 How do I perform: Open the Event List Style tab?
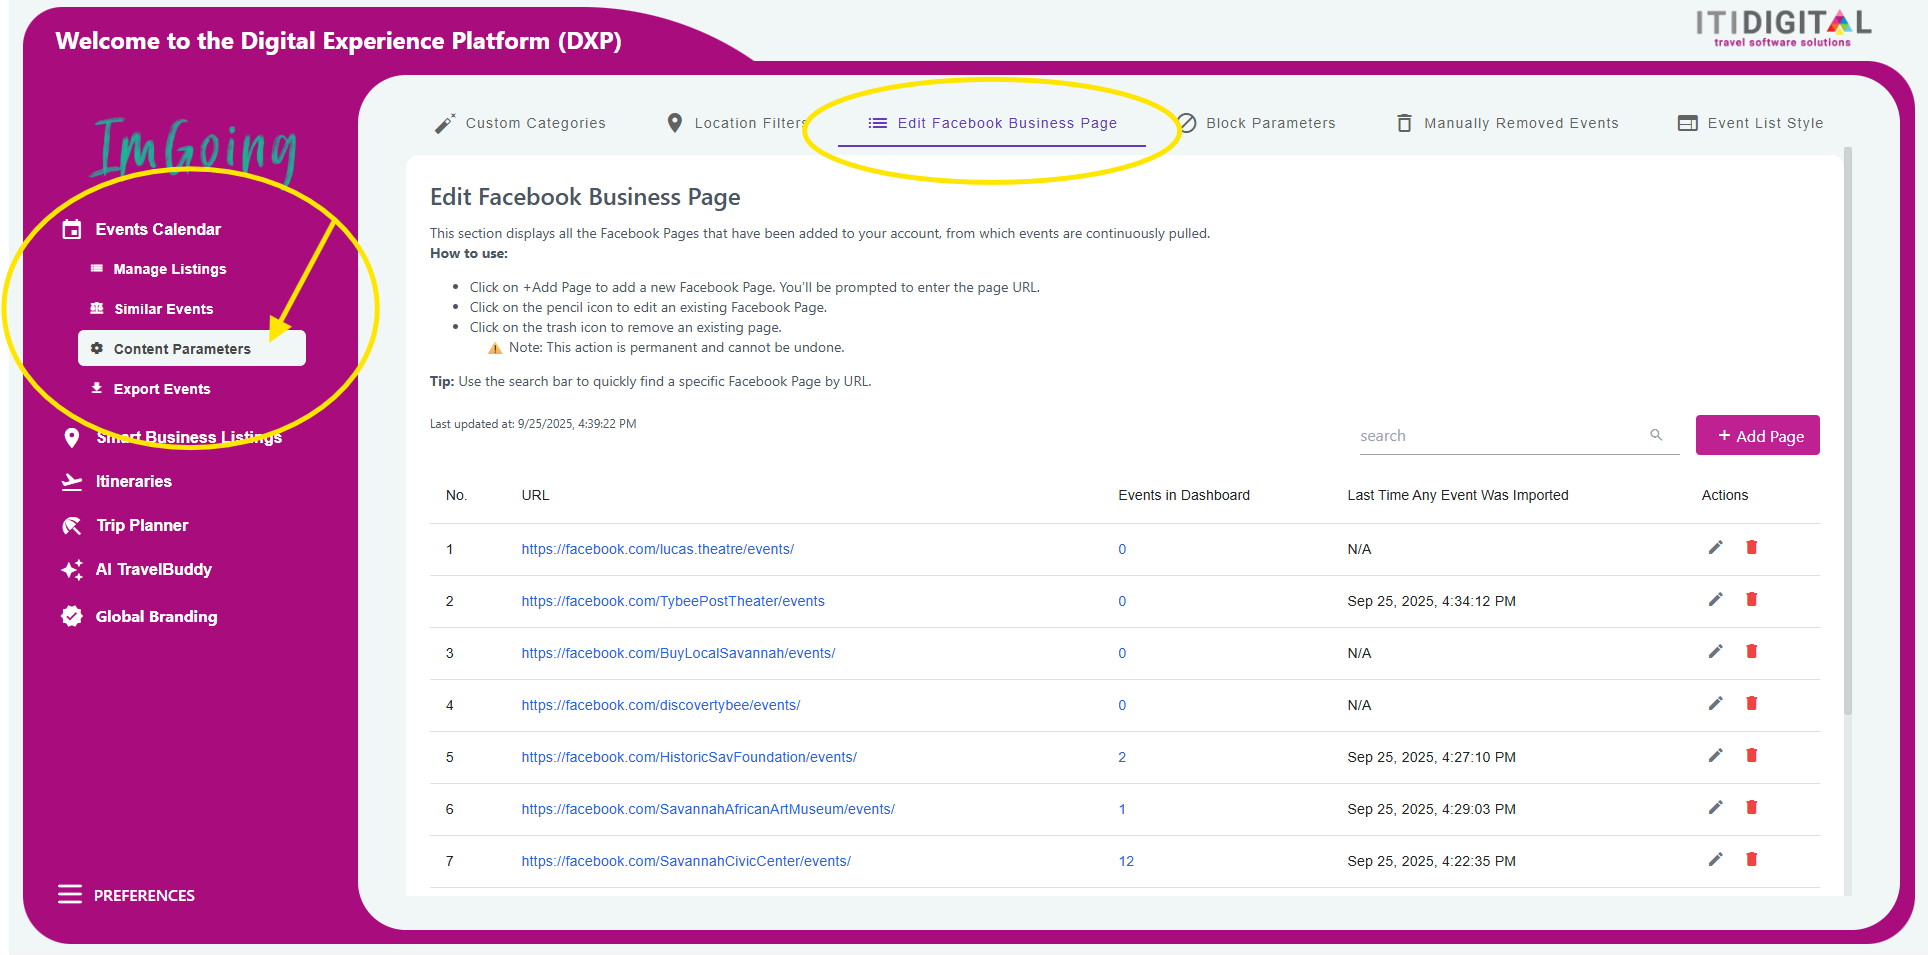pos(1750,123)
